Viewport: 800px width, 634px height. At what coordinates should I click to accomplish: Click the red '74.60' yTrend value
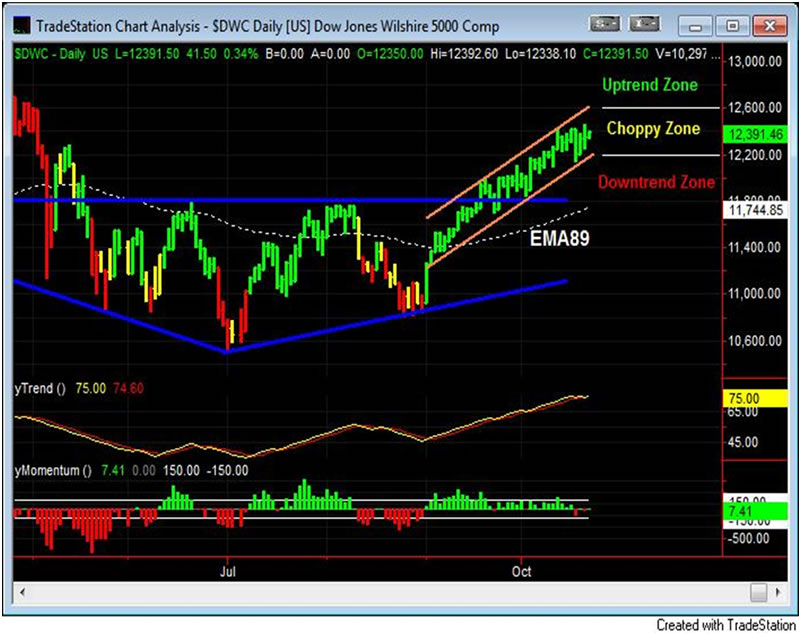click(x=128, y=389)
